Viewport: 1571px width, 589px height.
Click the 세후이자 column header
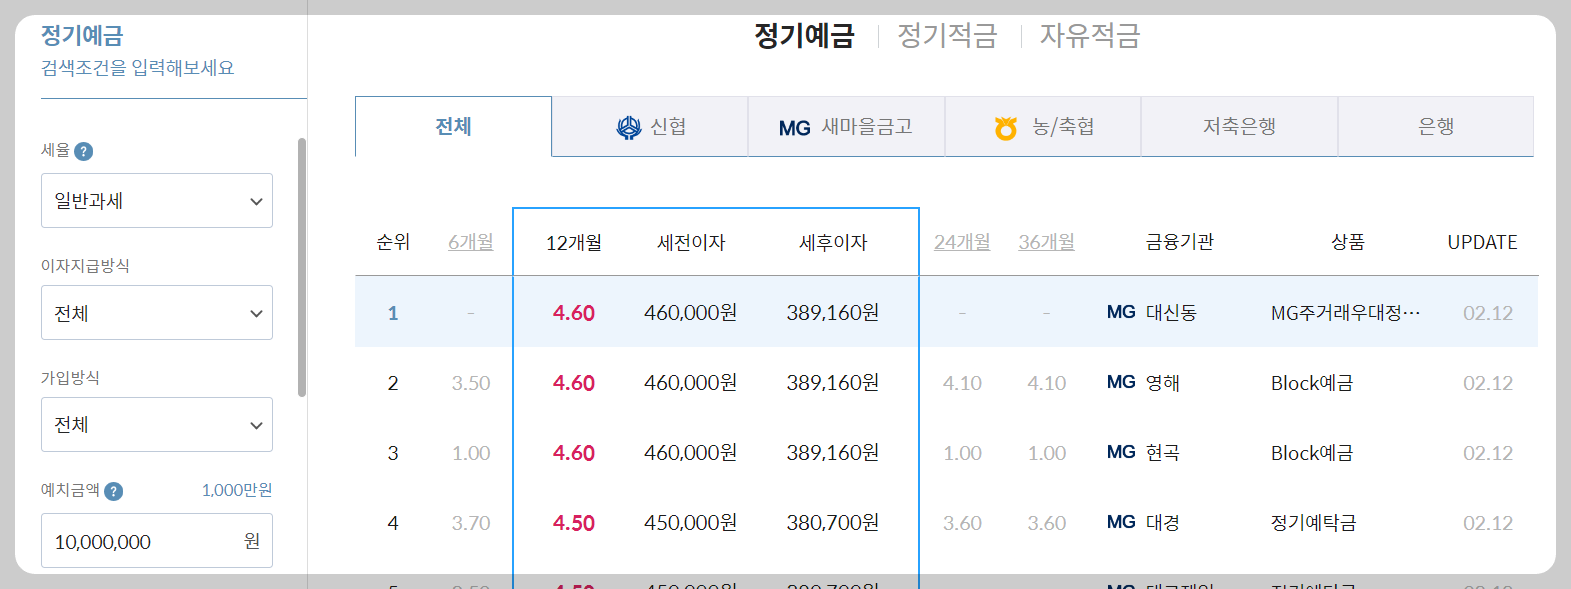[833, 243]
